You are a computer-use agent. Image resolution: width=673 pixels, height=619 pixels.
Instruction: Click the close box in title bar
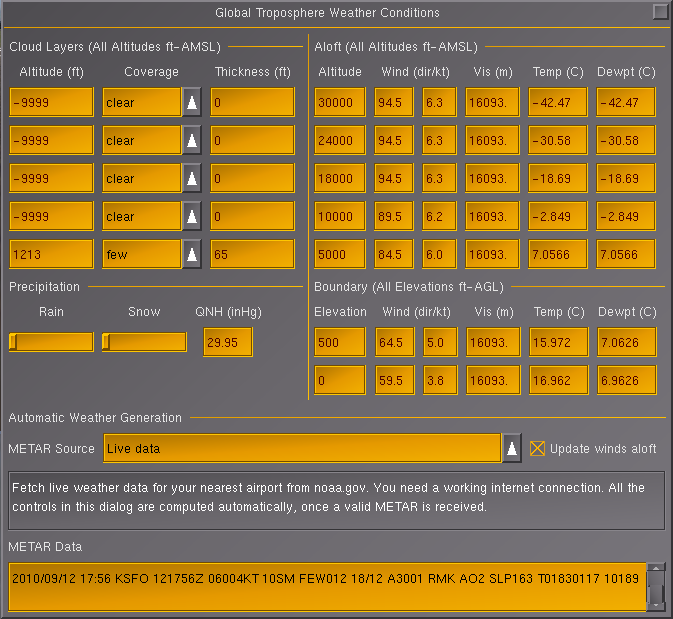point(660,12)
